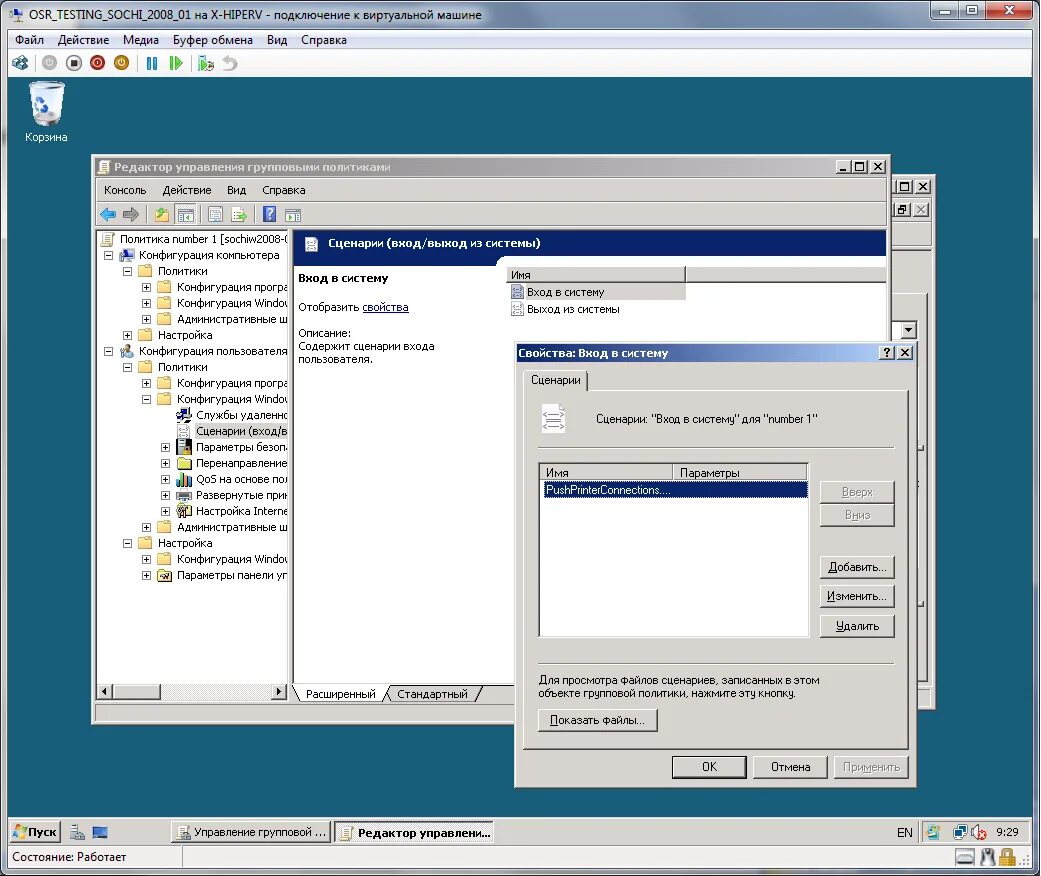The width and height of the screenshot is (1041, 876).
Task: Collapse Конфигурация компьютера tree node
Action: coord(108,255)
